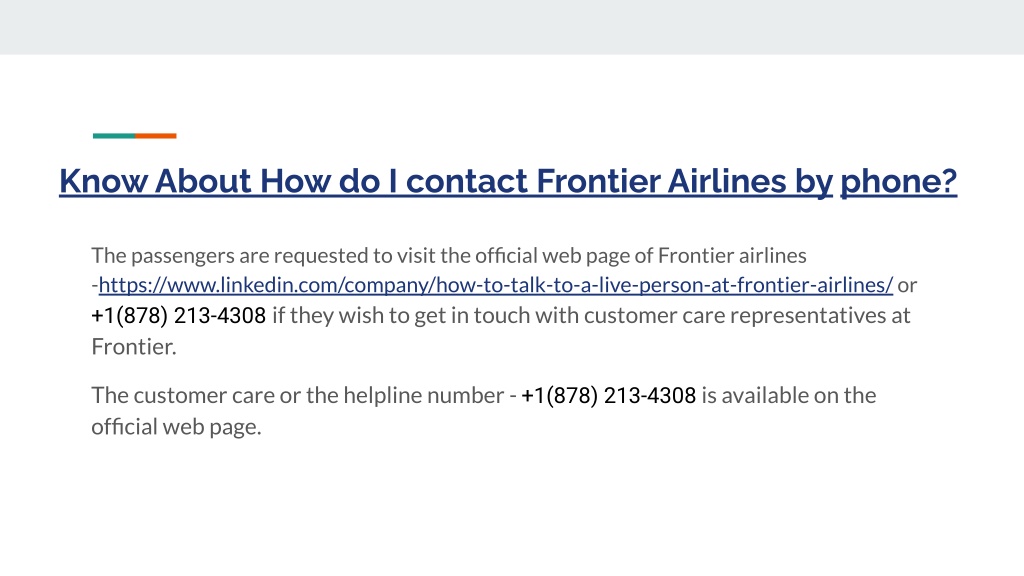This screenshot has height=576, width=1024.
Task: Open the LinkedIn Frontier Airlines URL link
Action: click(x=496, y=285)
